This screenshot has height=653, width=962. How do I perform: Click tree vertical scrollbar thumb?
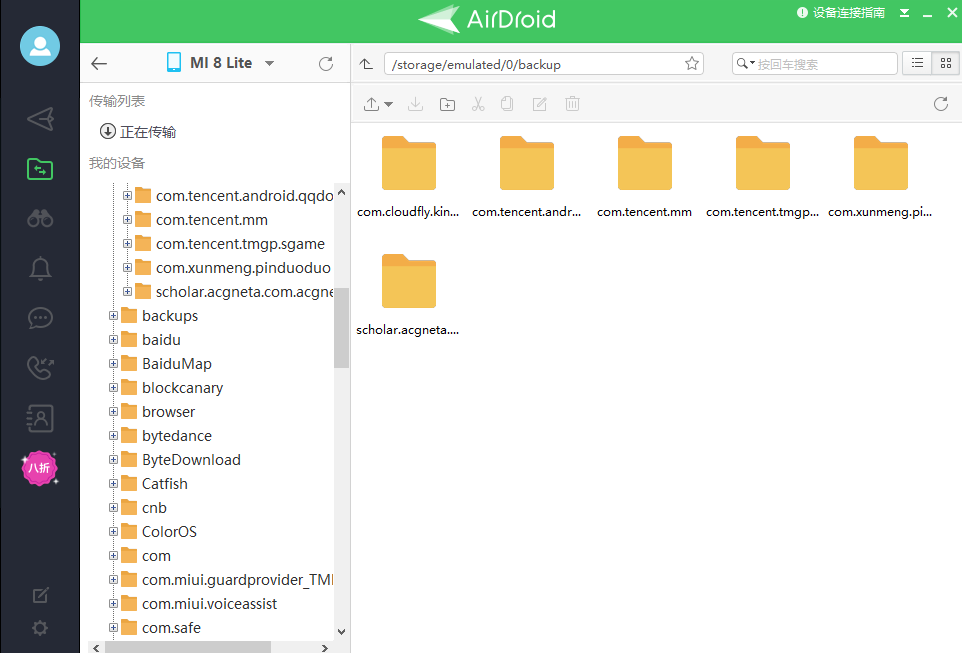(341, 328)
